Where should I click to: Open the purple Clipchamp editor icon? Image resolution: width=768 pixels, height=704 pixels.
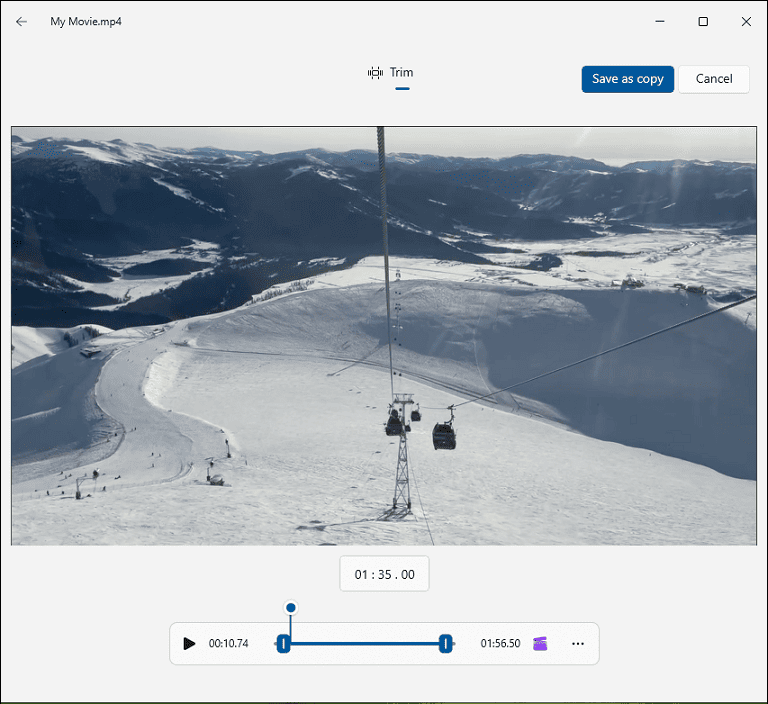540,643
